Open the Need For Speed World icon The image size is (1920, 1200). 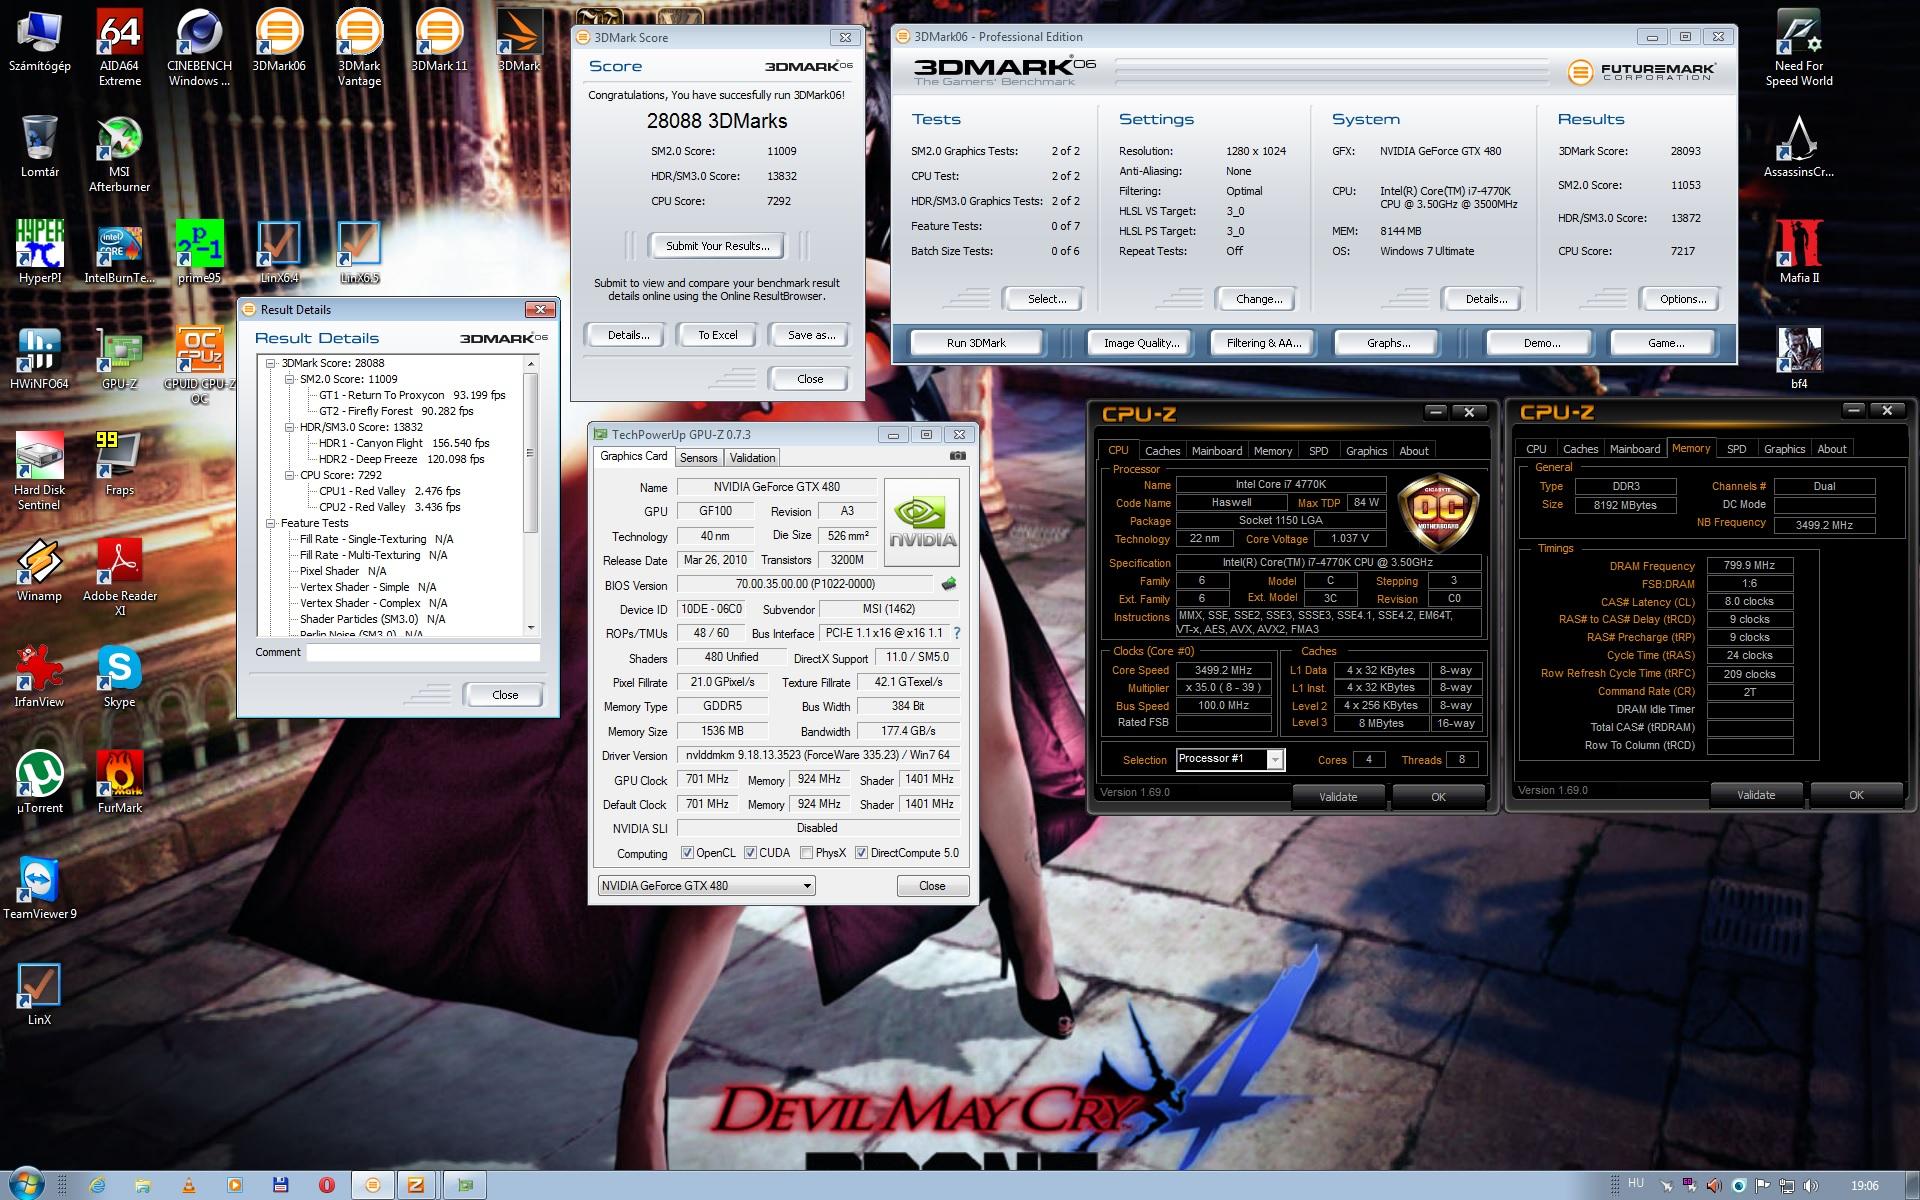click(1799, 46)
